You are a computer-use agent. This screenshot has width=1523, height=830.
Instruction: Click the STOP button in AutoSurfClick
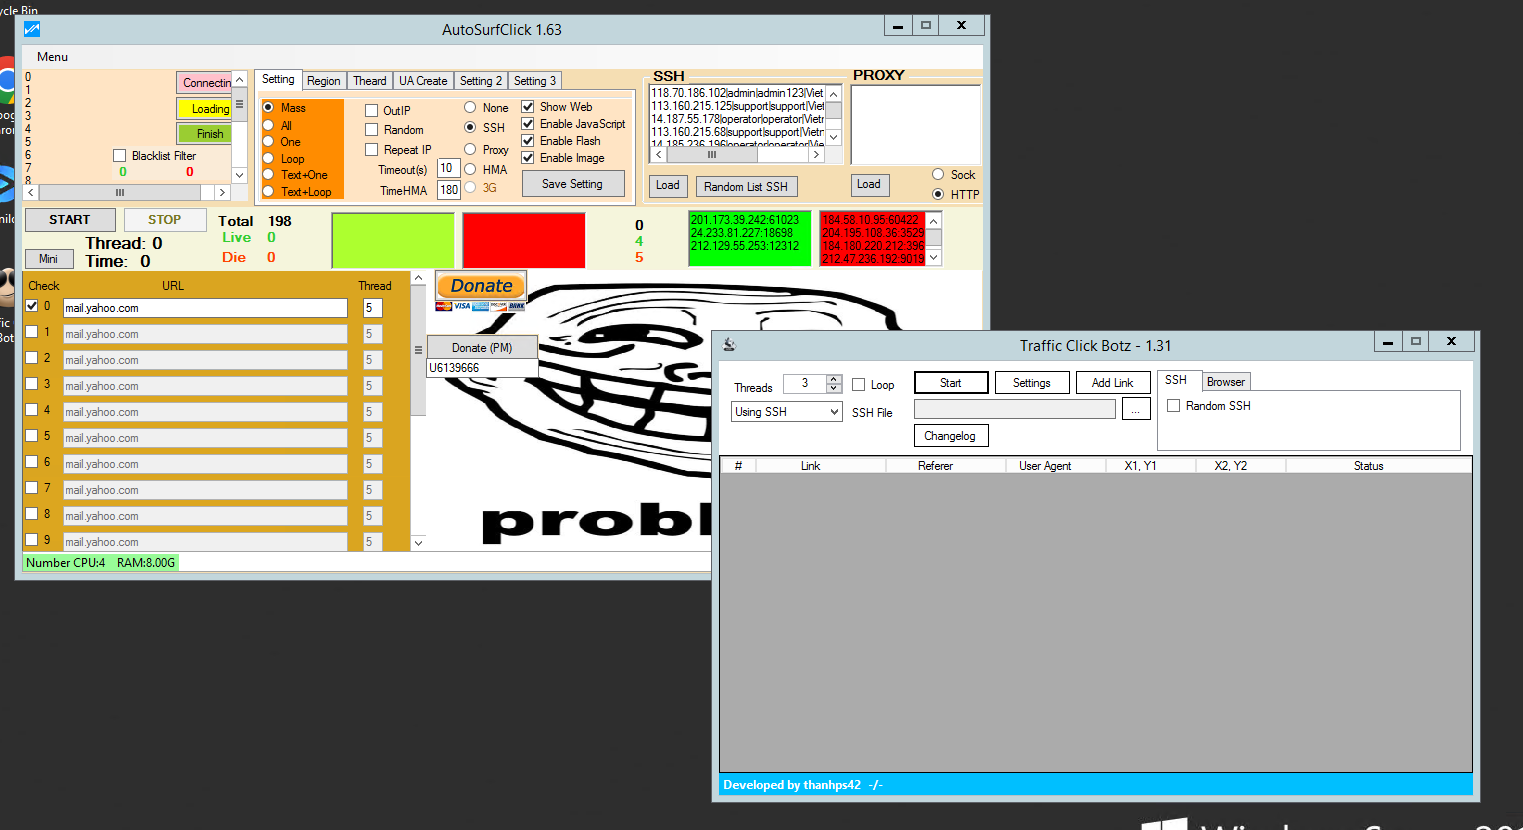165,220
